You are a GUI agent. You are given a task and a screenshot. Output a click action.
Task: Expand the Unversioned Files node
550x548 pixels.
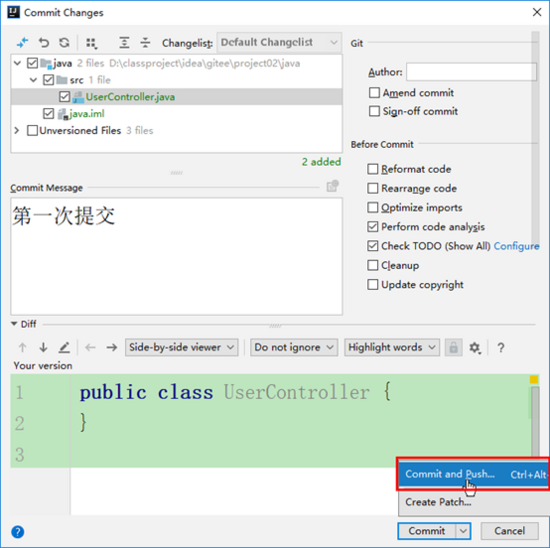pyautogui.click(x=16, y=131)
